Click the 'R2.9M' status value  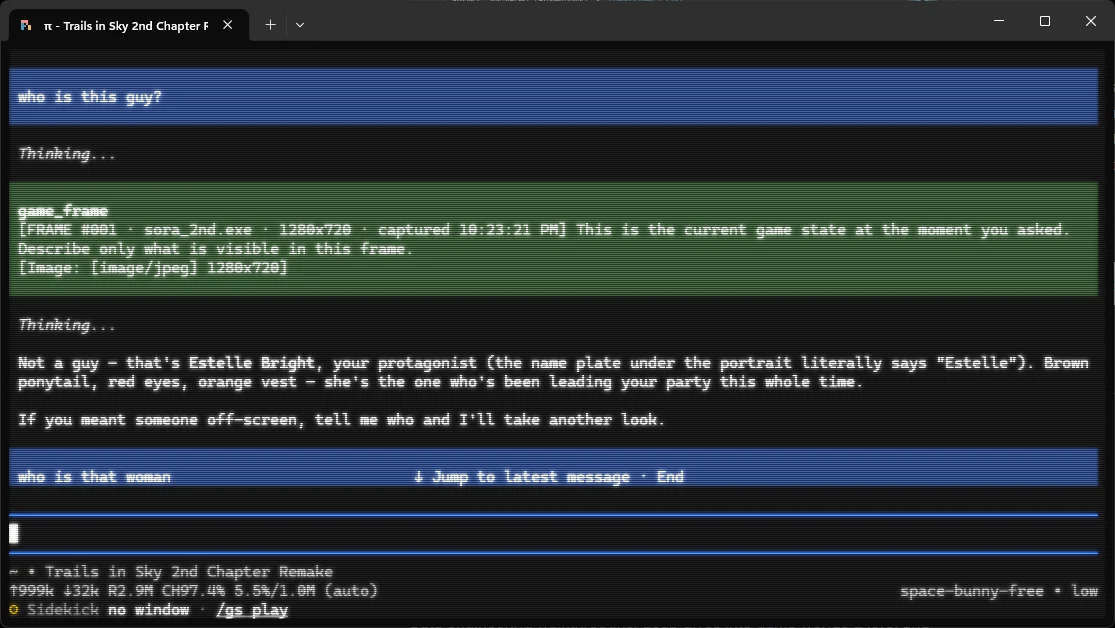tap(129, 591)
